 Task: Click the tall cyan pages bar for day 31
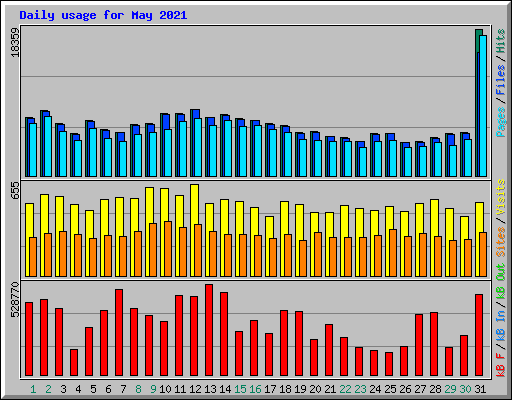click(483, 106)
